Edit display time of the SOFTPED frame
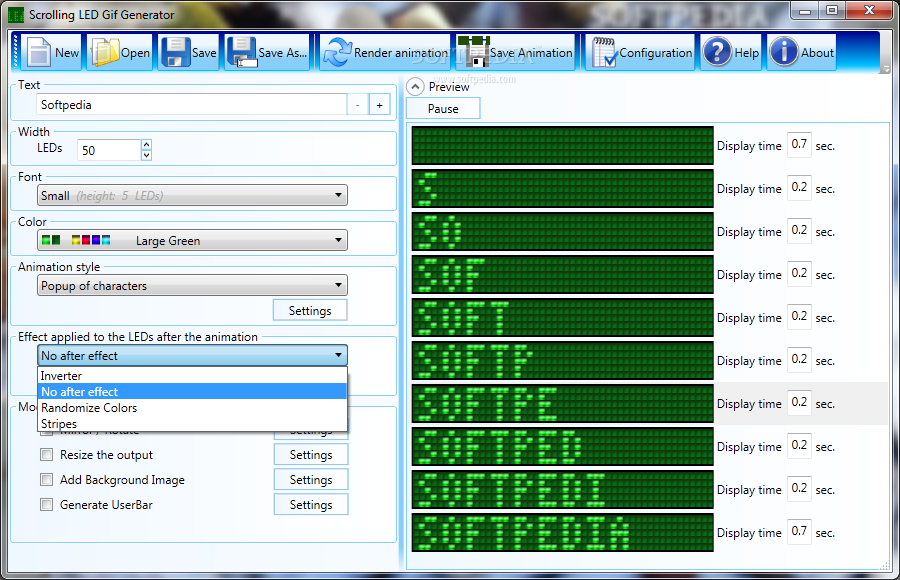Image resolution: width=900 pixels, height=580 pixels. pos(799,446)
